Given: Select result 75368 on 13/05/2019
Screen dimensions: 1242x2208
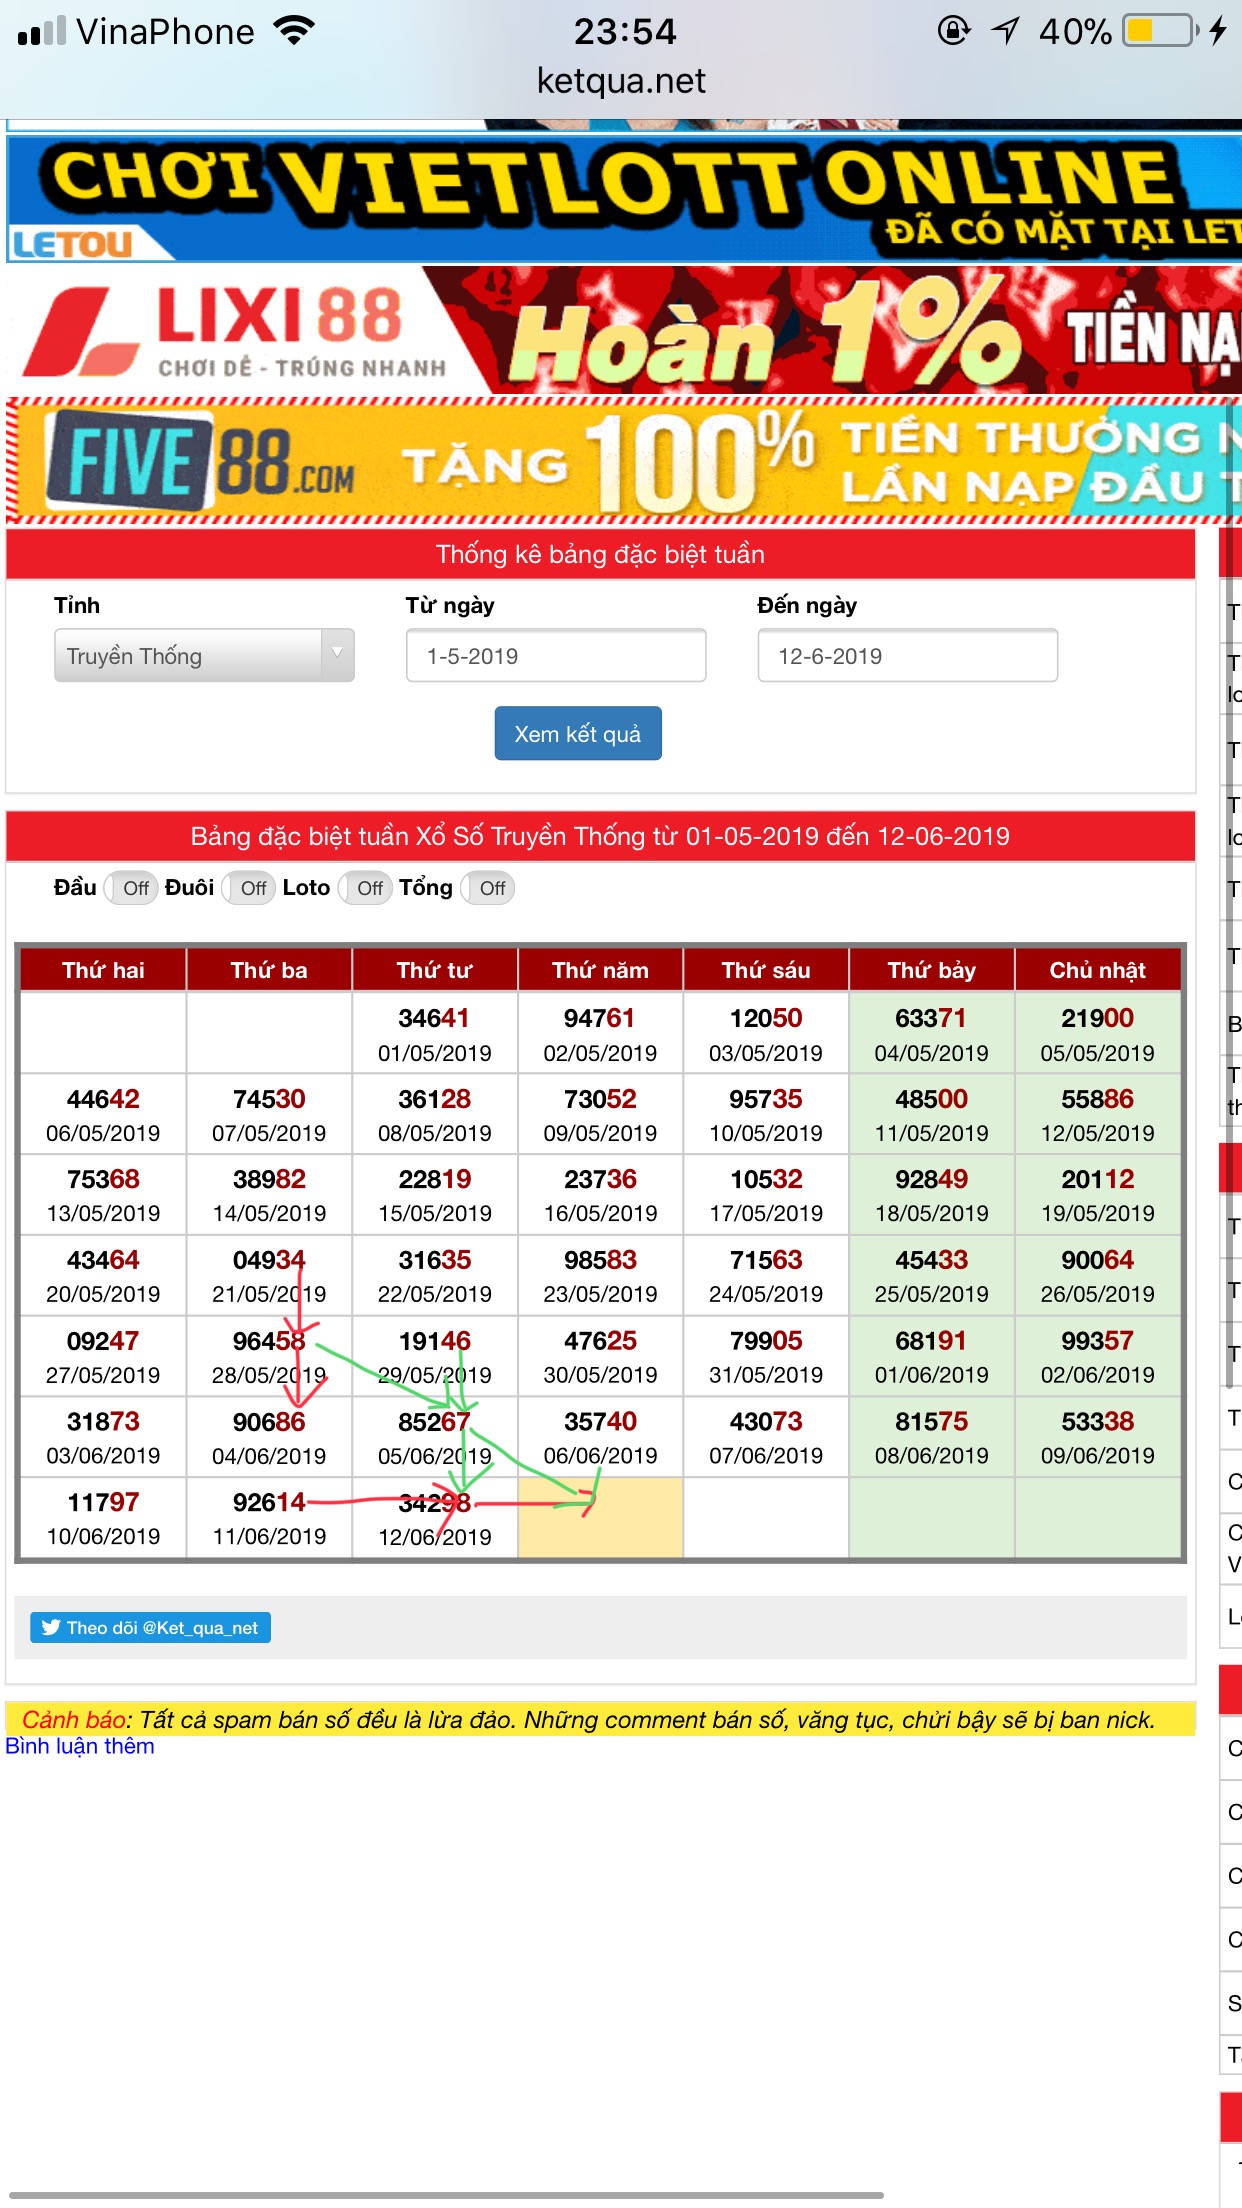Looking at the screenshot, I should 103,1195.
